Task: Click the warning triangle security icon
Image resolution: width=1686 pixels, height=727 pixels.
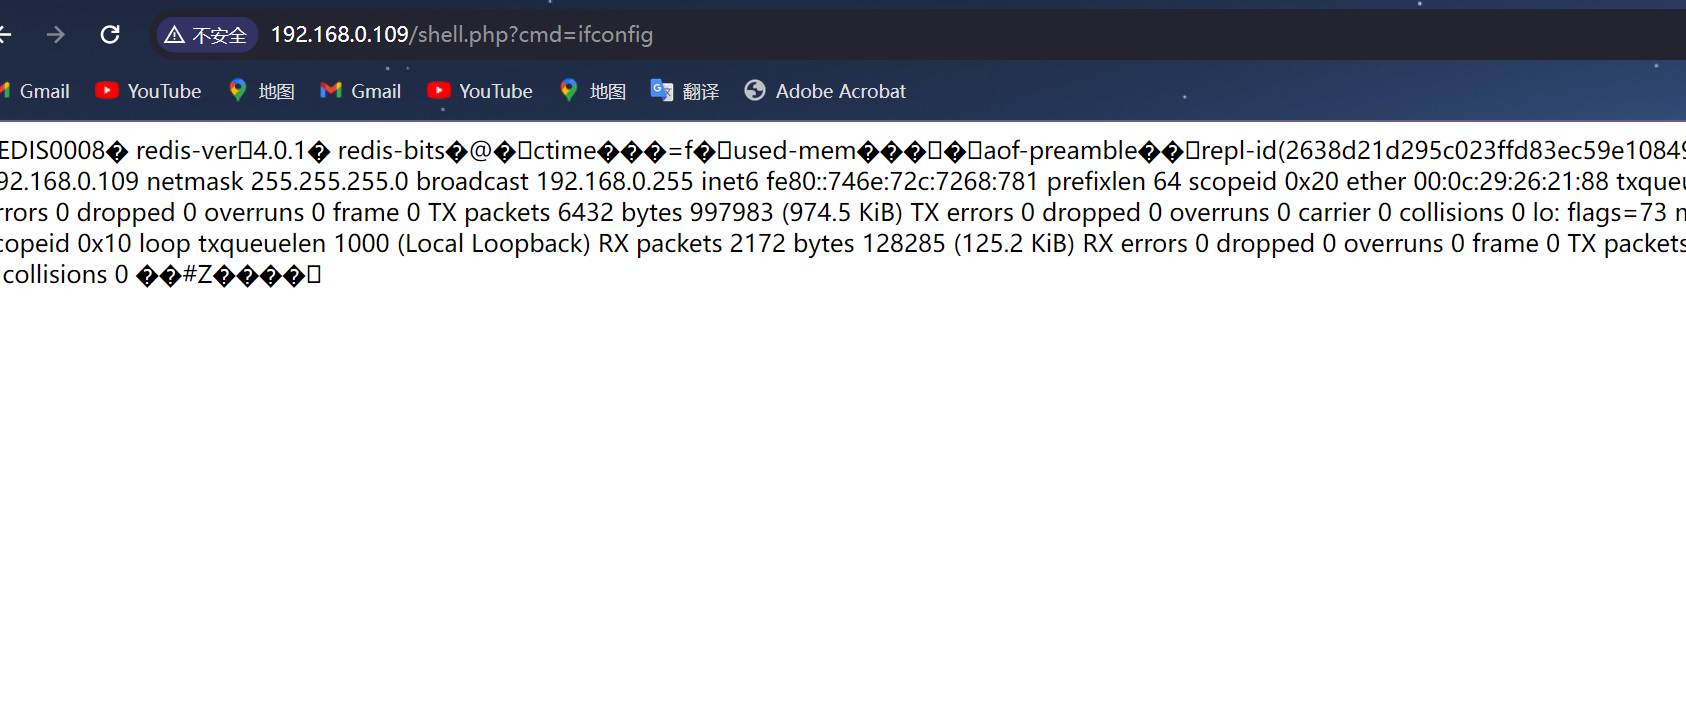Action: tap(175, 35)
